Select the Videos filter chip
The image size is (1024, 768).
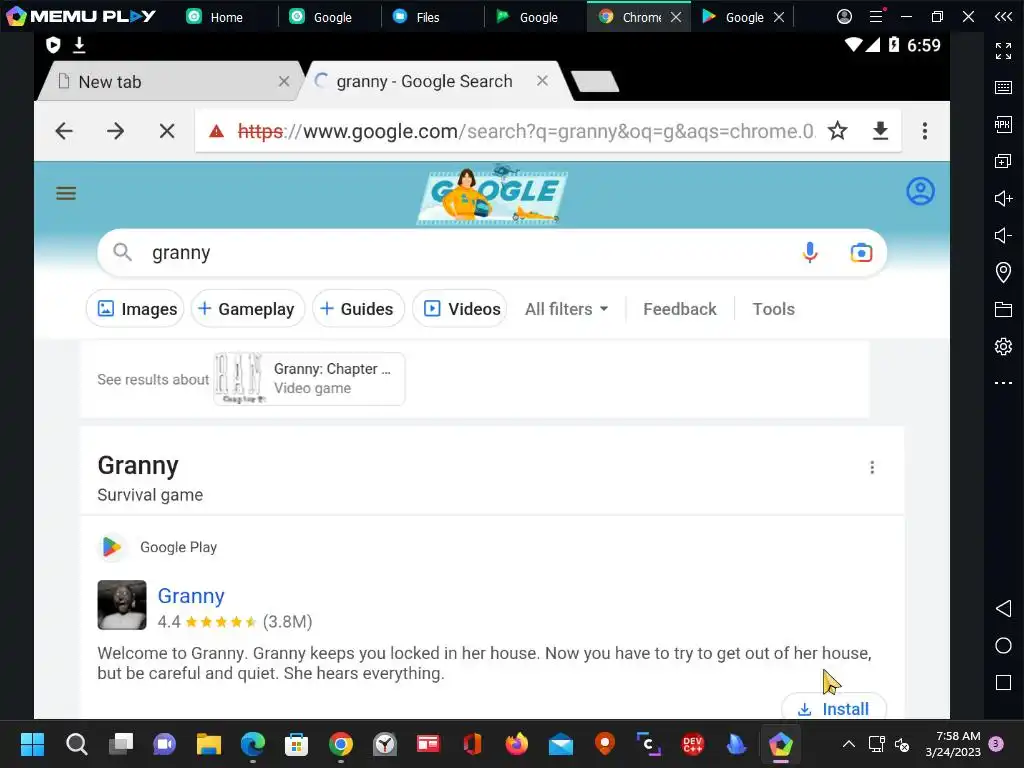(x=460, y=309)
